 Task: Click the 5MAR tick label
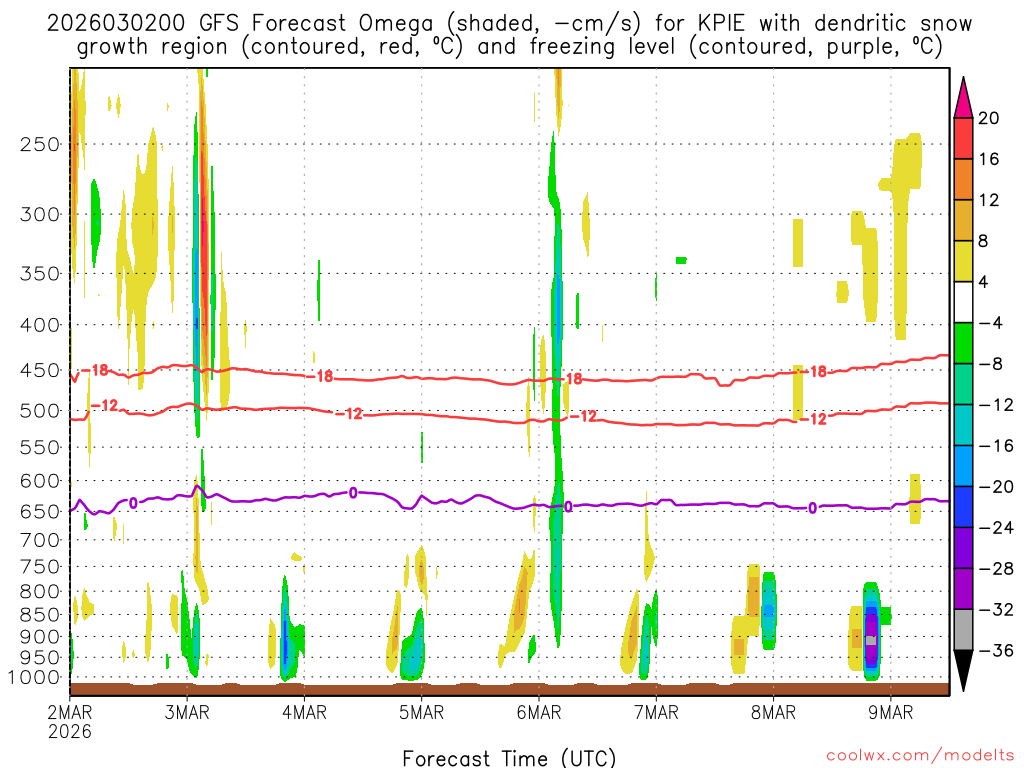[421, 712]
